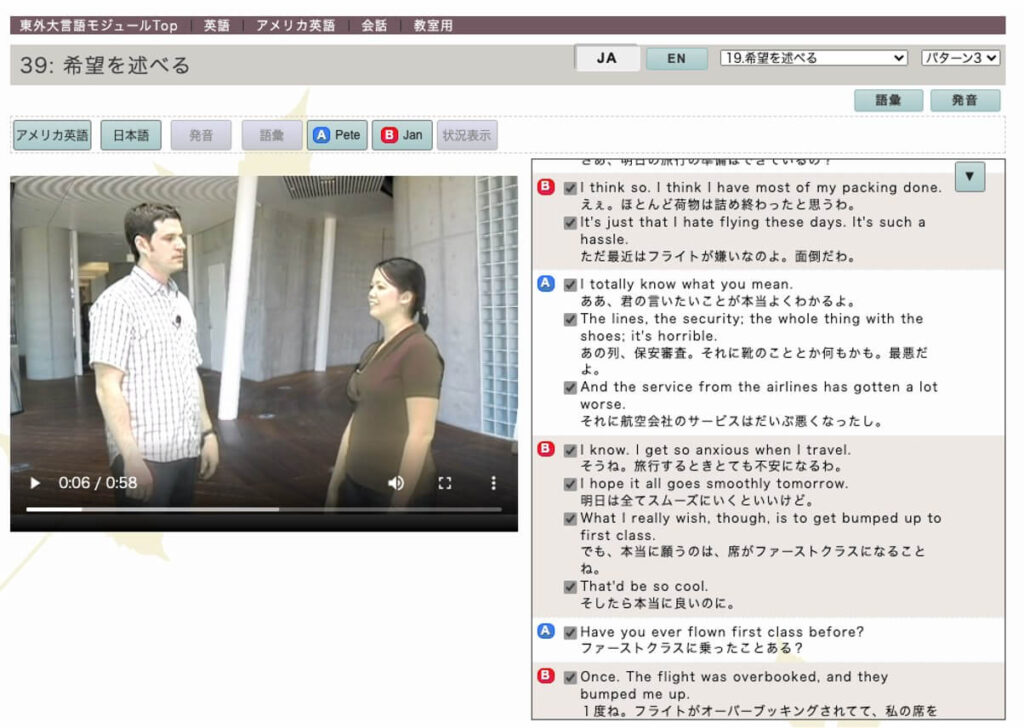Image resolution: width=1024 pixels, height=728 pixels.
Task: Enter fullscreen video mode
Action: point(445,483)
